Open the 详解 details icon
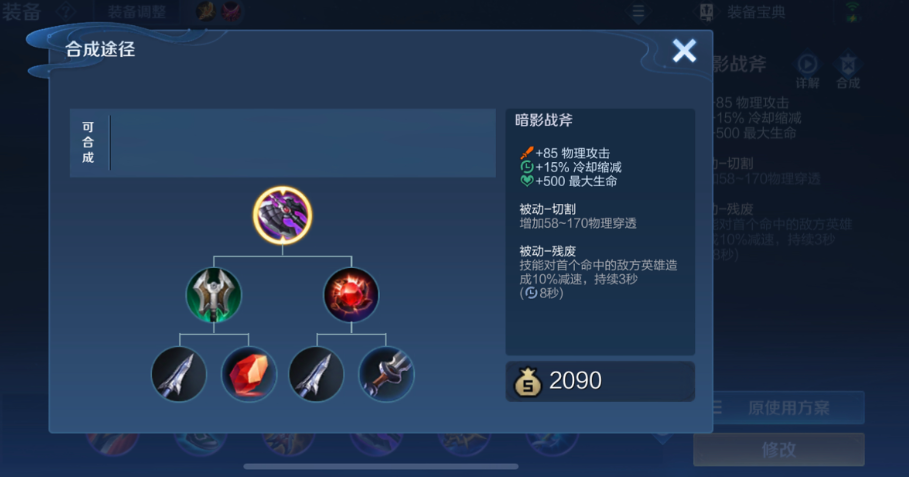 click(x=807, y=71)
